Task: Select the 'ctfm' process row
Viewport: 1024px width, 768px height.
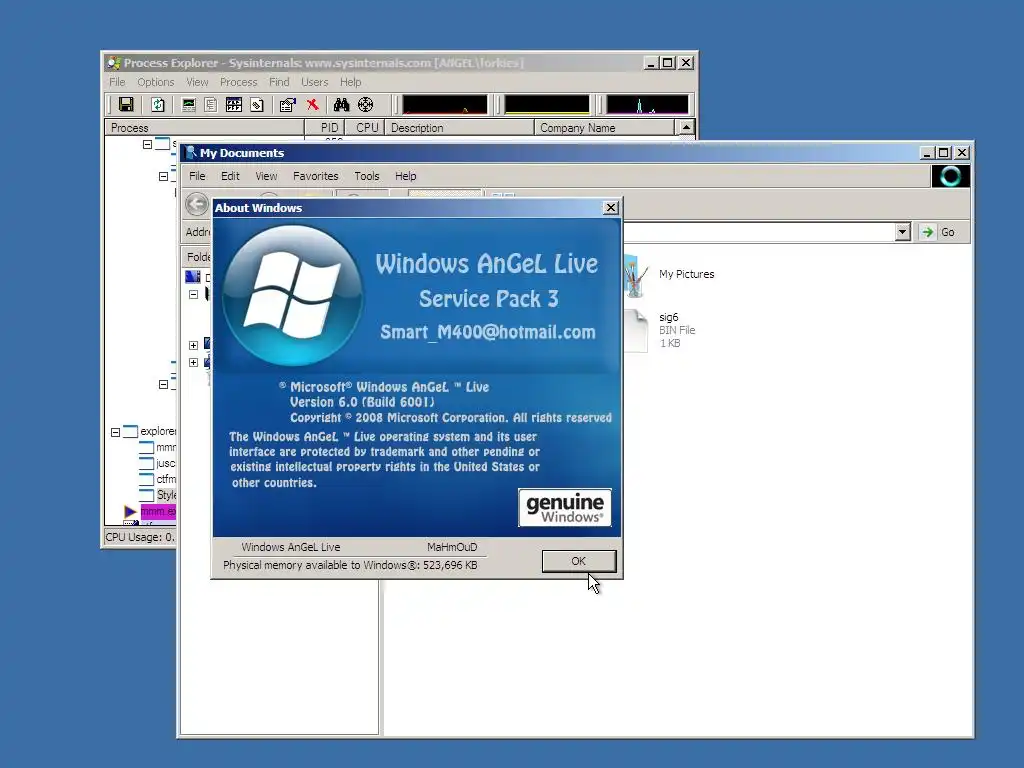Action: pyautogui.click(x=166, y=479)
